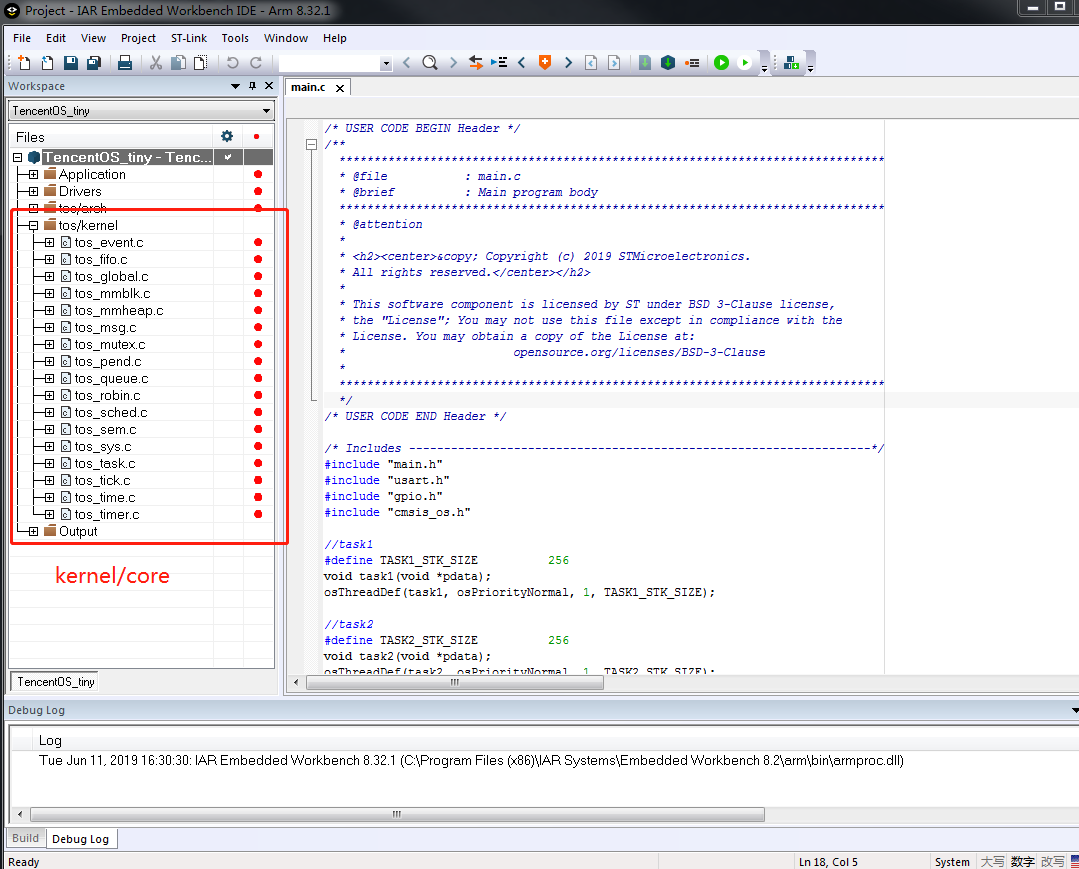1079x869 pixels.
Task: Collapse the tos/kernel folder node
Action: [x=33, y=225]
